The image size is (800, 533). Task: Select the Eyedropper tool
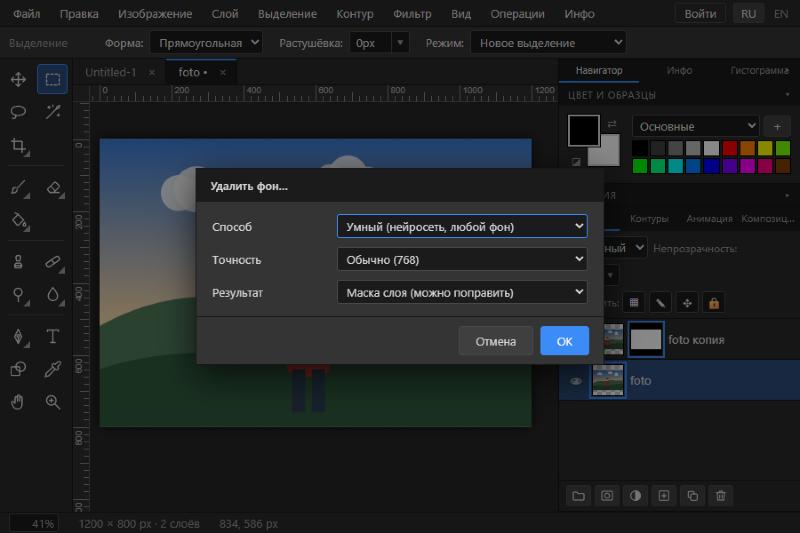pyautogui.click(x=53, y=369)
